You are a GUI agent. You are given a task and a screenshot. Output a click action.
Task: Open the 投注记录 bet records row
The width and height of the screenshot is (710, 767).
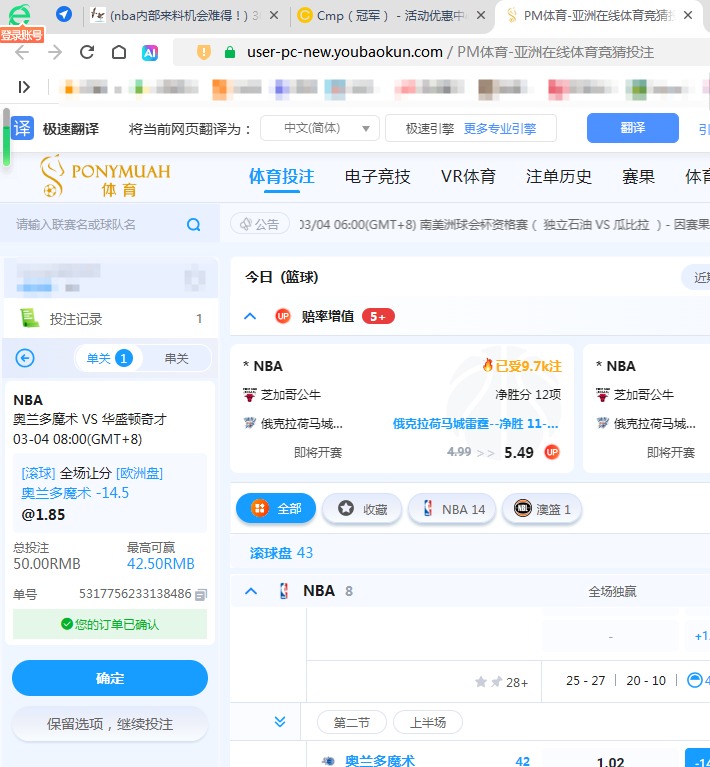(x=111, y=318)
